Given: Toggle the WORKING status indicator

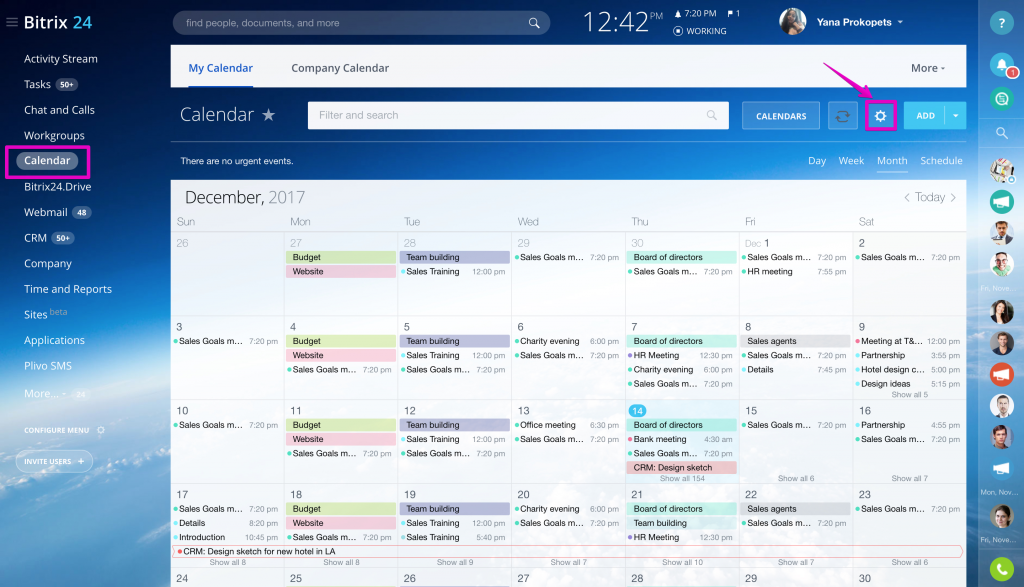Looking at the screenshot, I should click(700, 31).
